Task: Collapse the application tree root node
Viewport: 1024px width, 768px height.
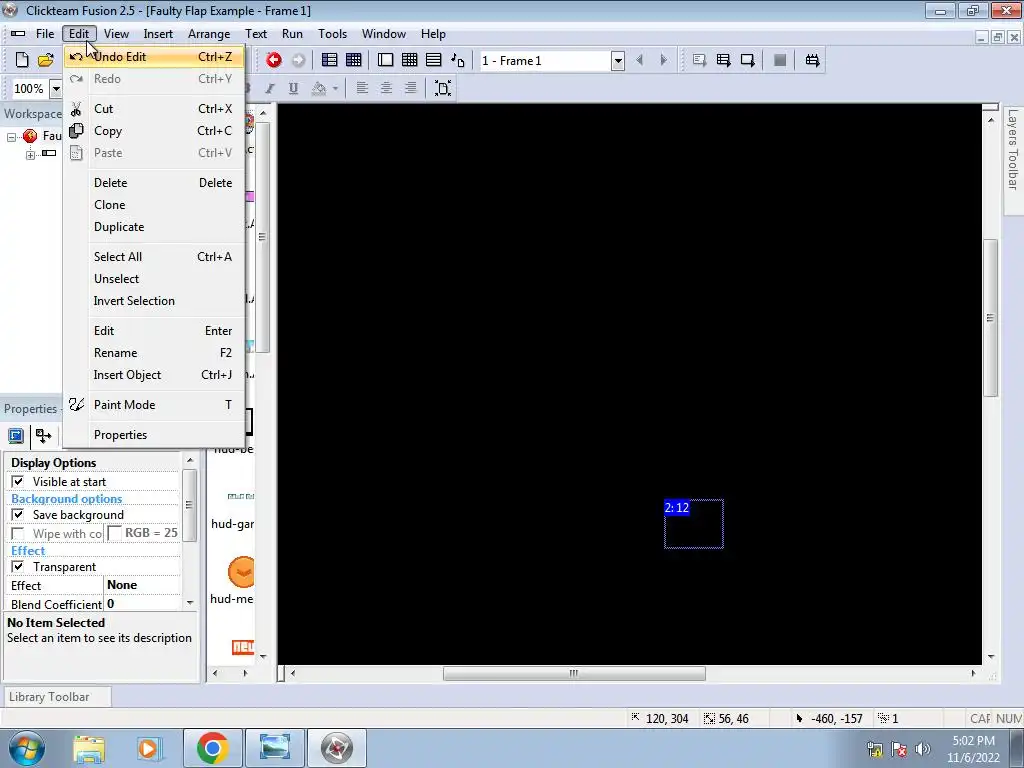Action: click(x=11, y=136)
